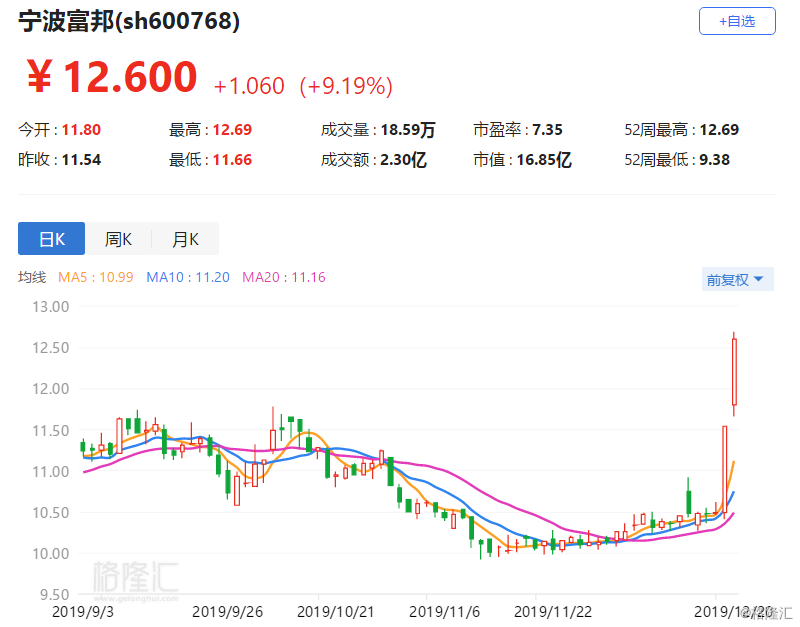Click the stock title 宁波富邦(sh600768)
This screenshot has width=800, height=627.
(129, 21)
